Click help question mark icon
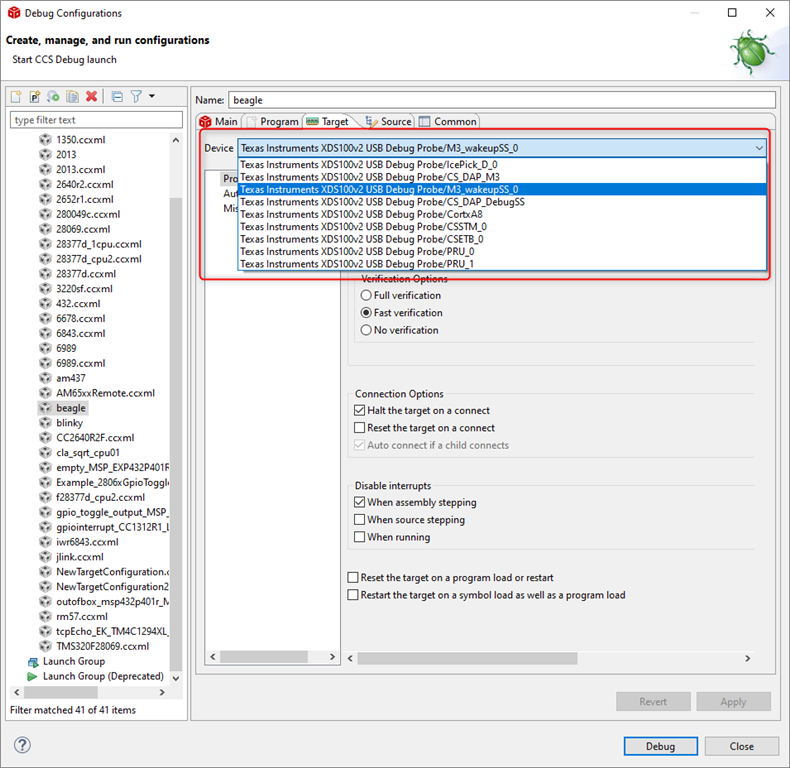The image size is (790, 768). click(x=22, y=745)
